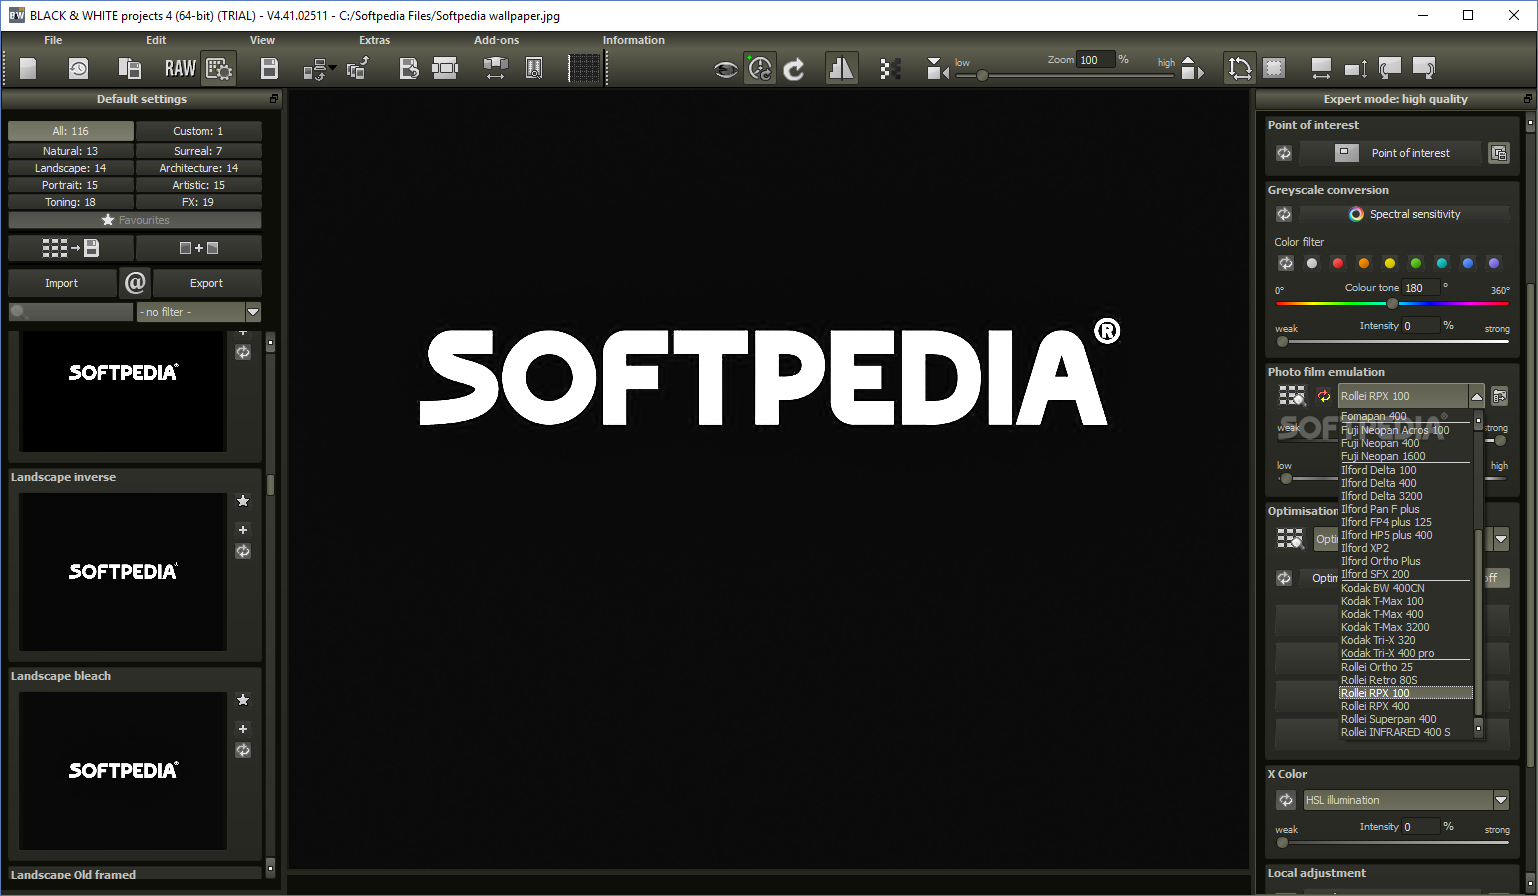
Task: Click the @ email button between Import and Export
Action: [x=135, y=283]
